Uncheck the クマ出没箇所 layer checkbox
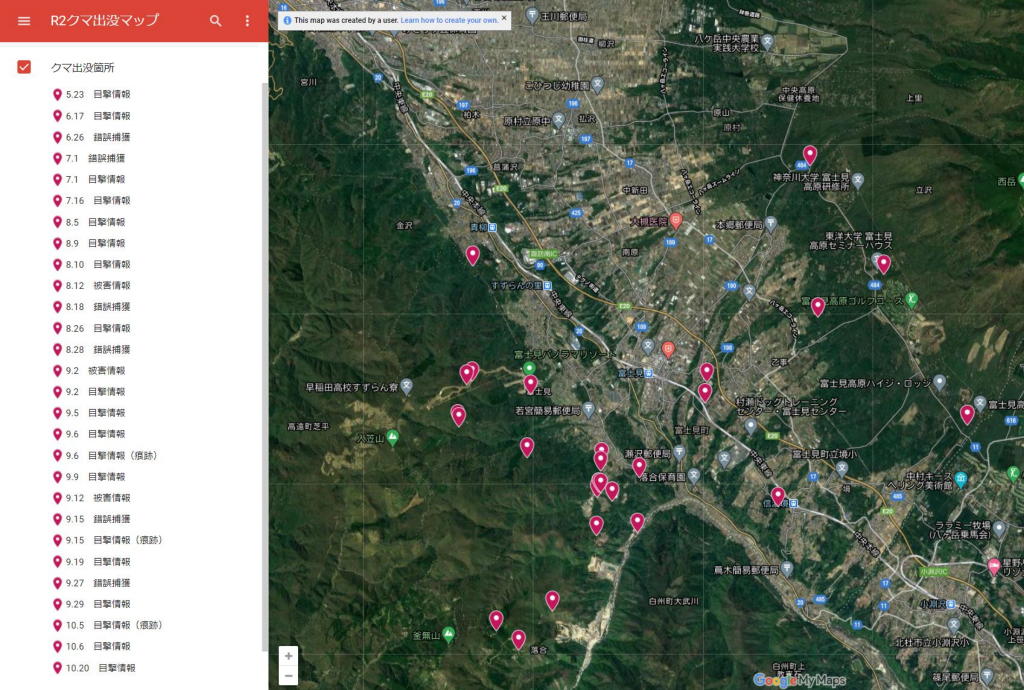1024x690 pixels. pos(24,67)
